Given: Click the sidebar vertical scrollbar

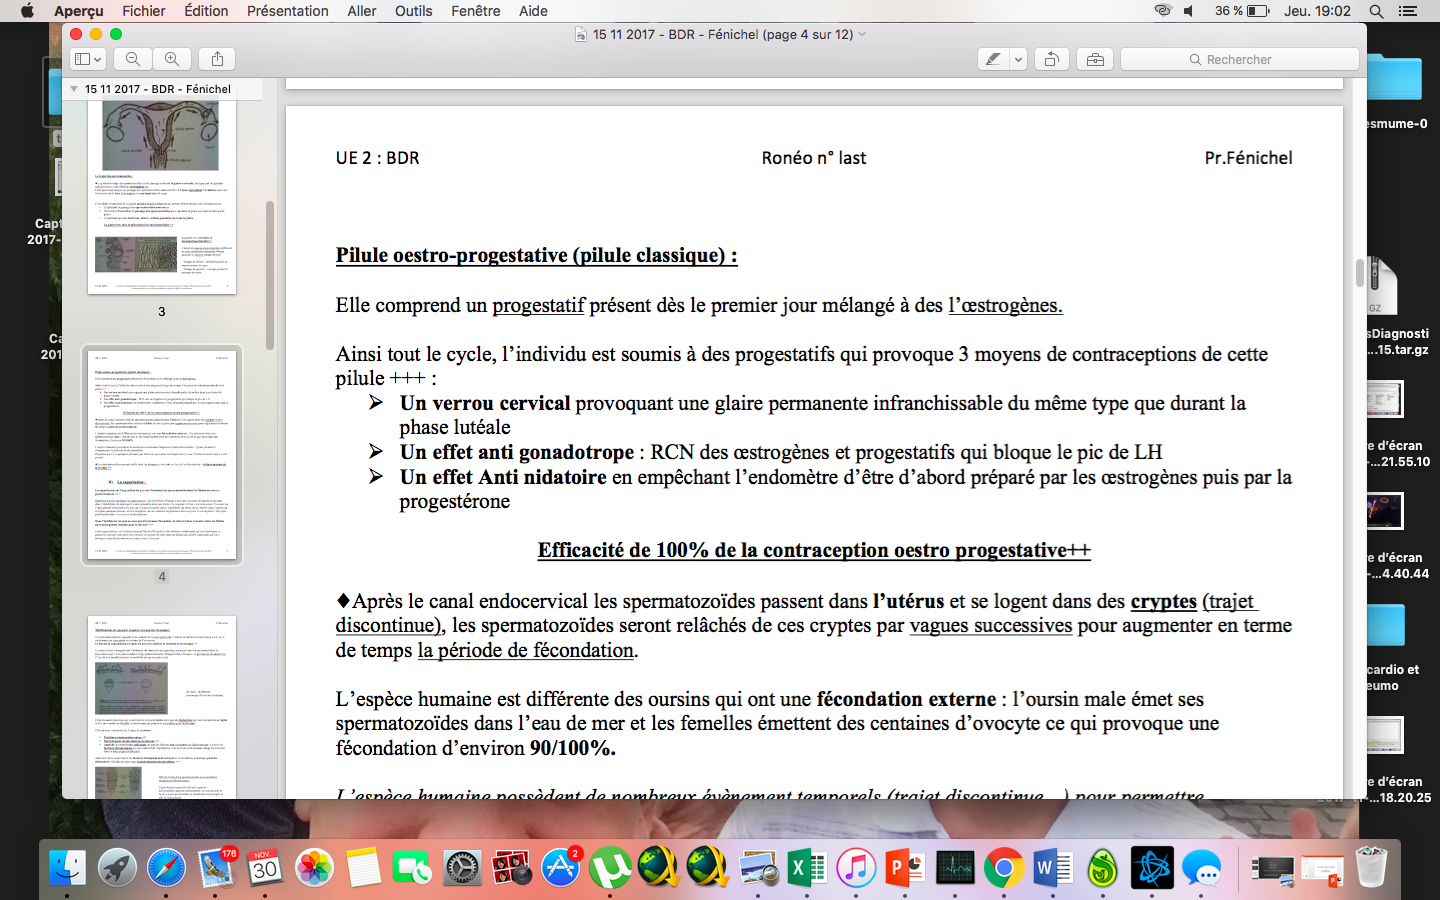Looking at the screenshot, I should point(269,275).
